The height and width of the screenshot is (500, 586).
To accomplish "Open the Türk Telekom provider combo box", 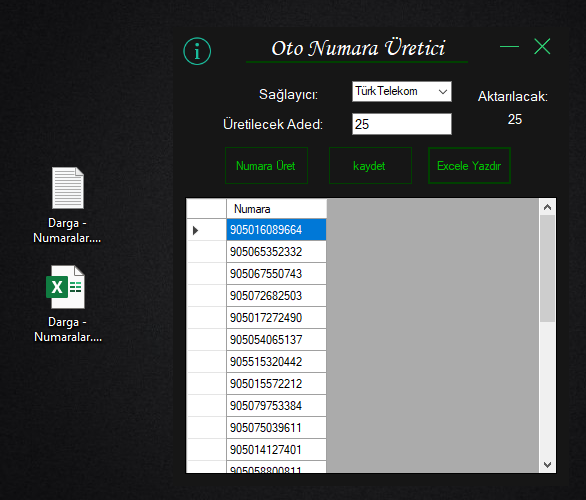I will pos(402,92).
